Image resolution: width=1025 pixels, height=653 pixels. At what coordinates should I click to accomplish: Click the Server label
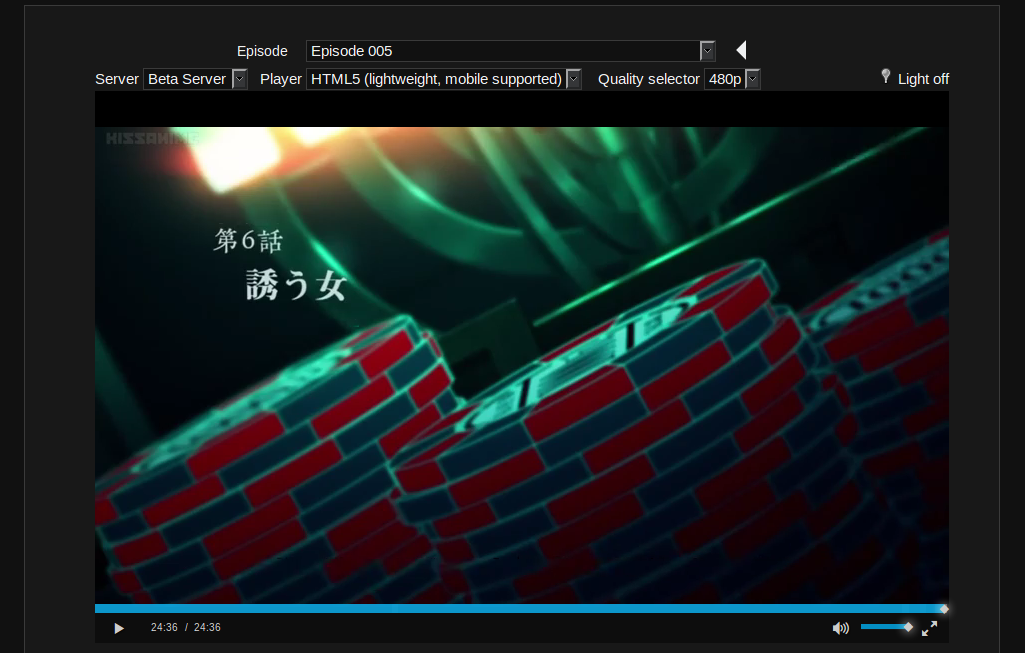click(117, 79)
